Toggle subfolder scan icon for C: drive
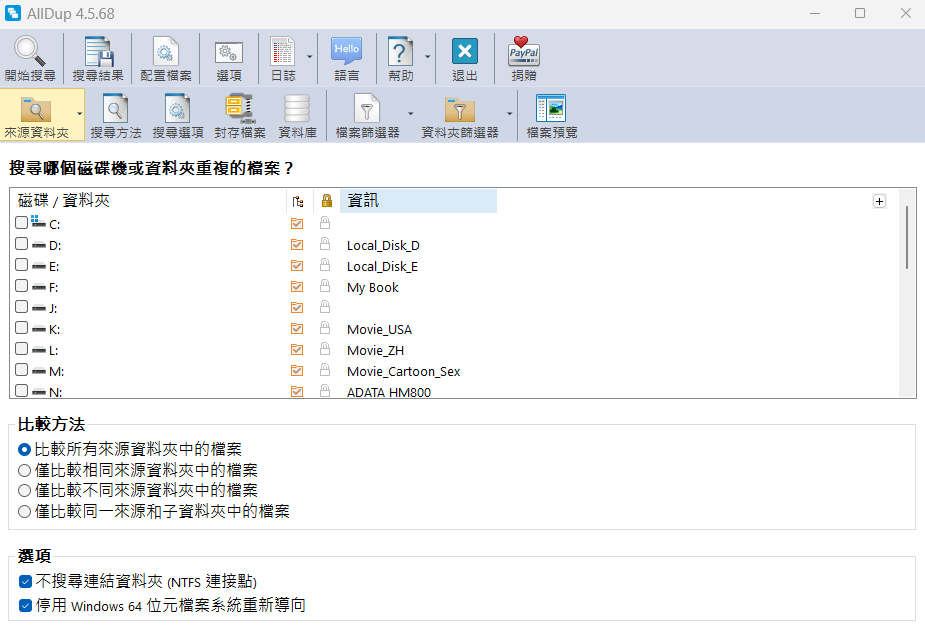 pos(297,224)
